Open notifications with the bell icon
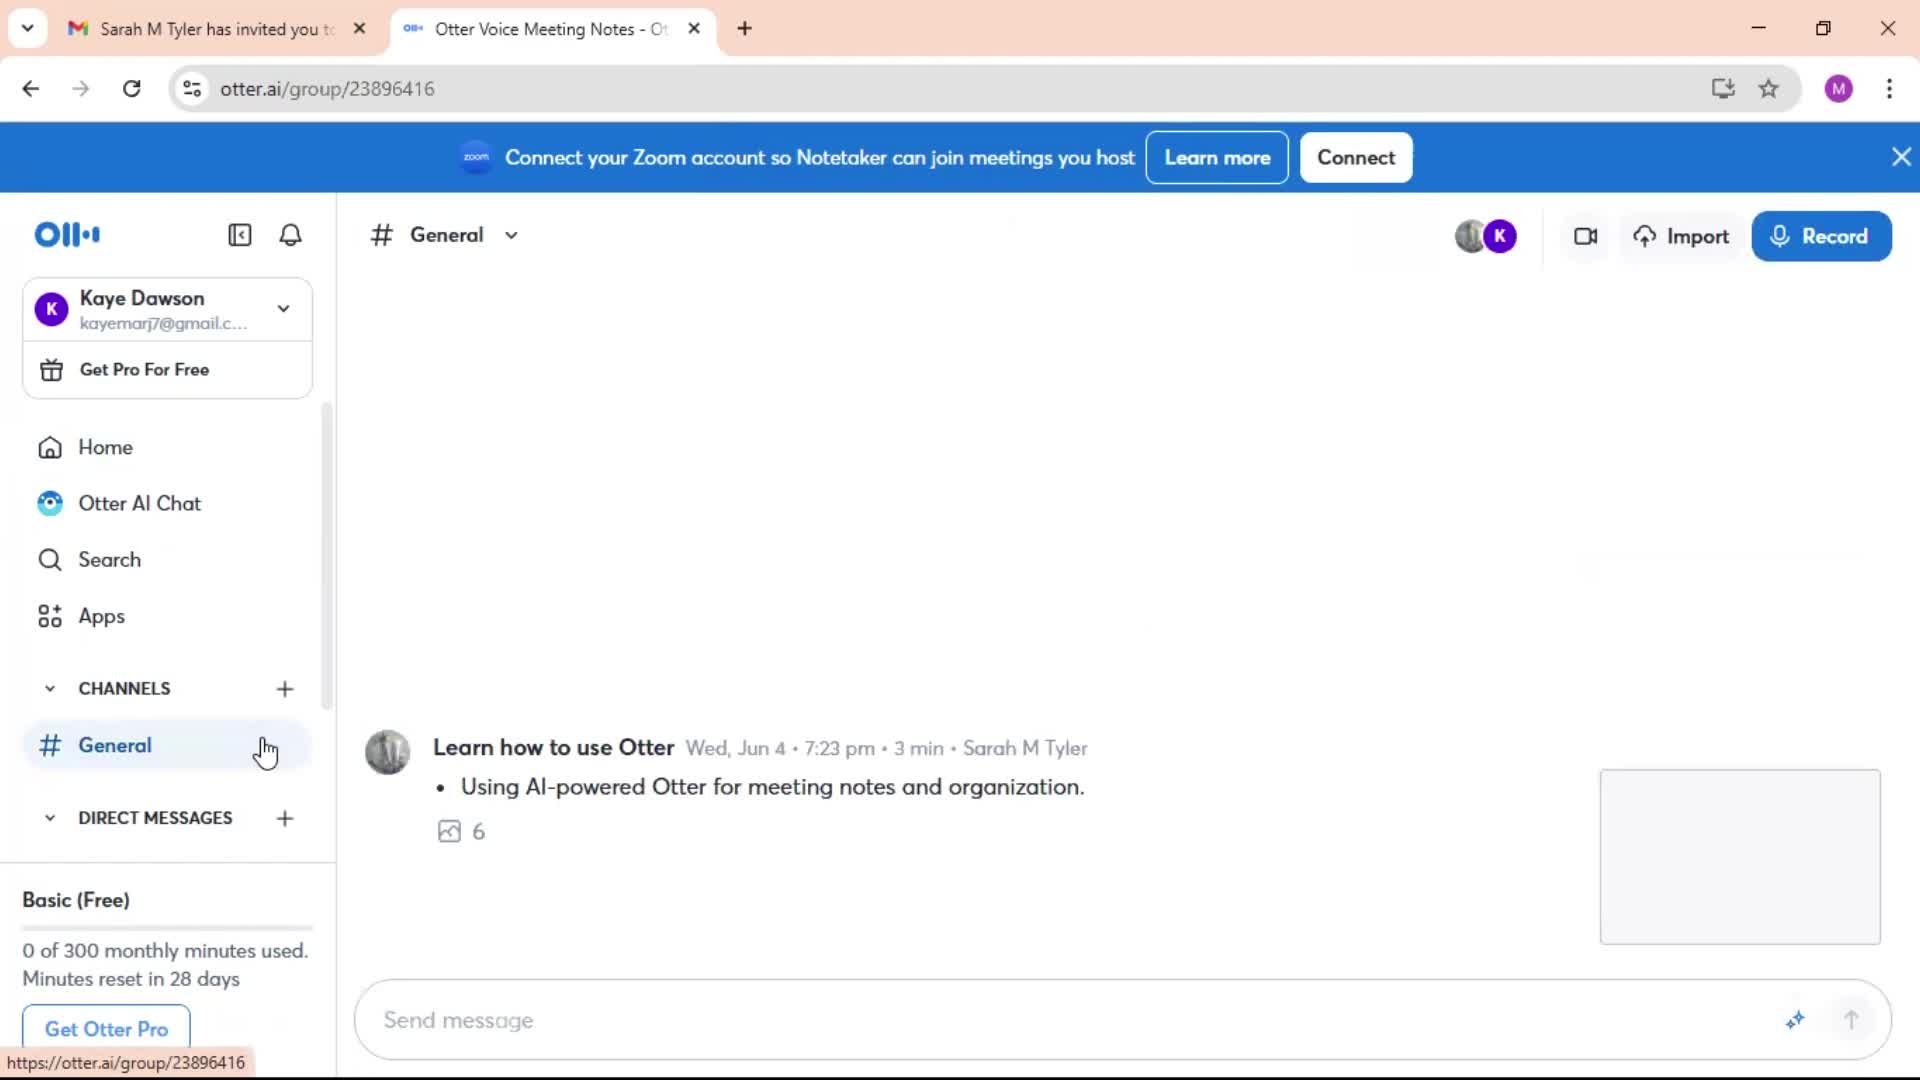 (x=290, y=235)
